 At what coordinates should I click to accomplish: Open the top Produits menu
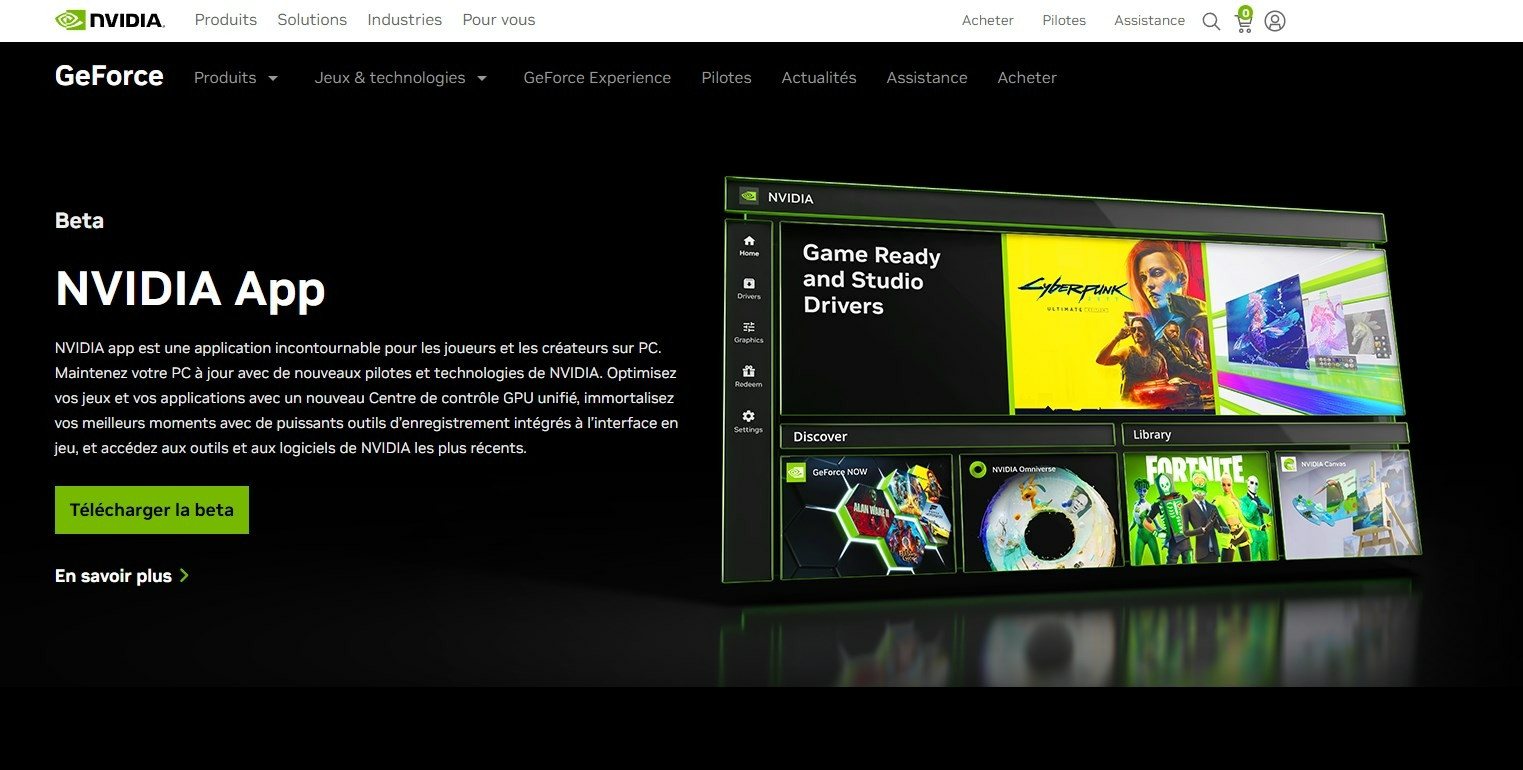(x=226, y=20)
